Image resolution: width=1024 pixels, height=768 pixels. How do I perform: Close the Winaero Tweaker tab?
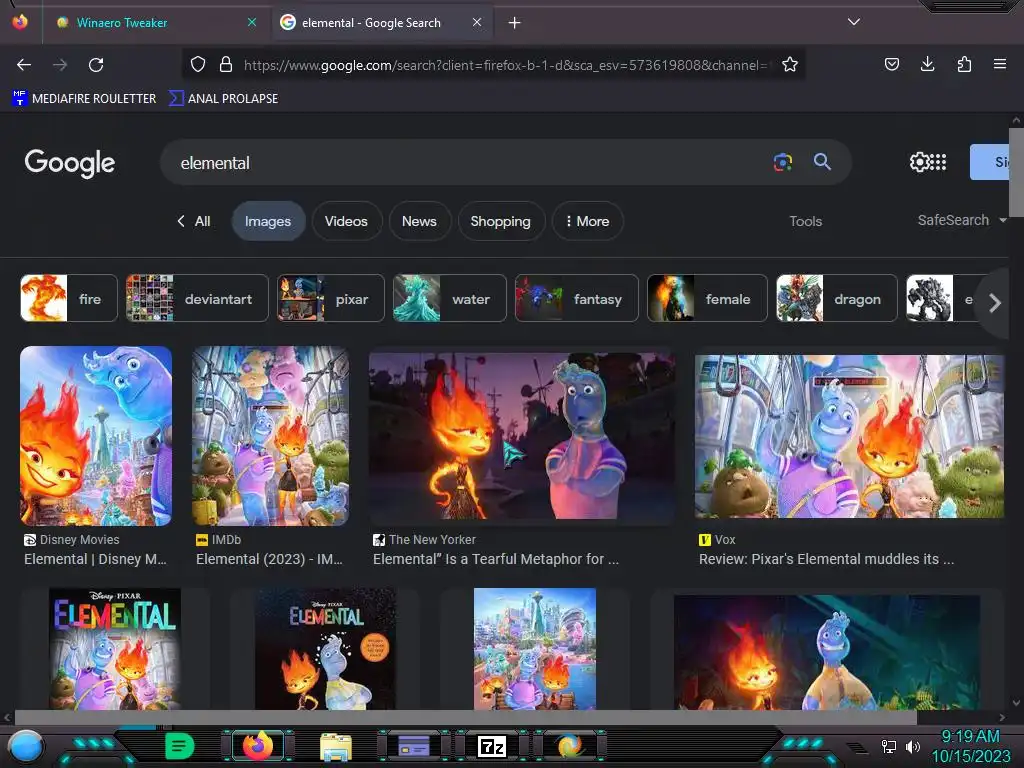click(x=251, y=22)
